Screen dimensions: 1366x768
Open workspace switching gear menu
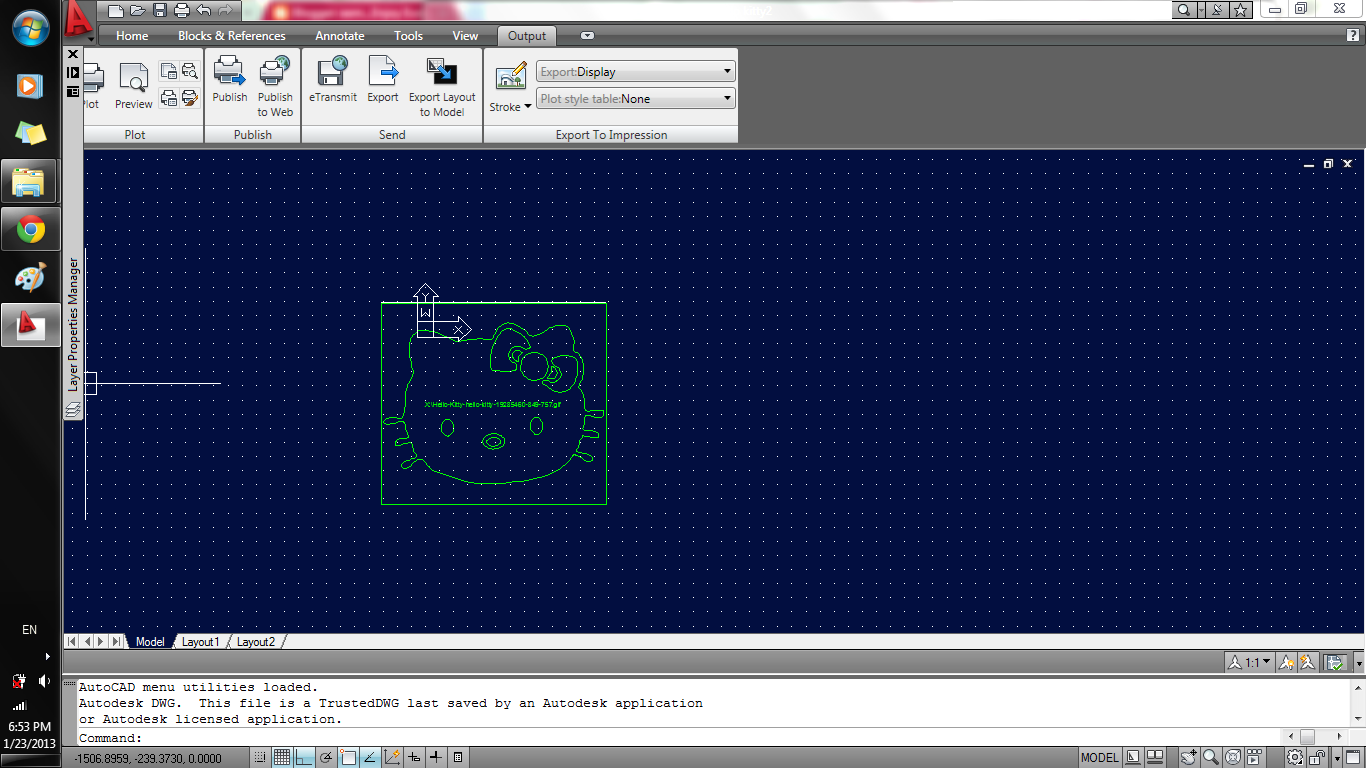[1295, 757]
